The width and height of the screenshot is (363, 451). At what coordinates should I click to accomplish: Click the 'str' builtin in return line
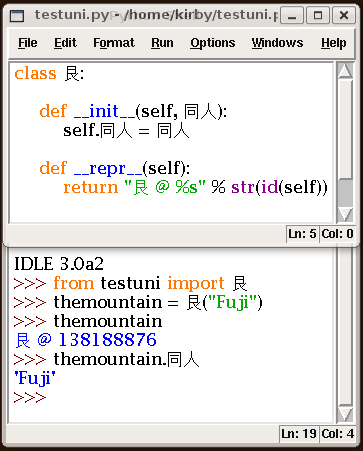[x=243, y=187]
